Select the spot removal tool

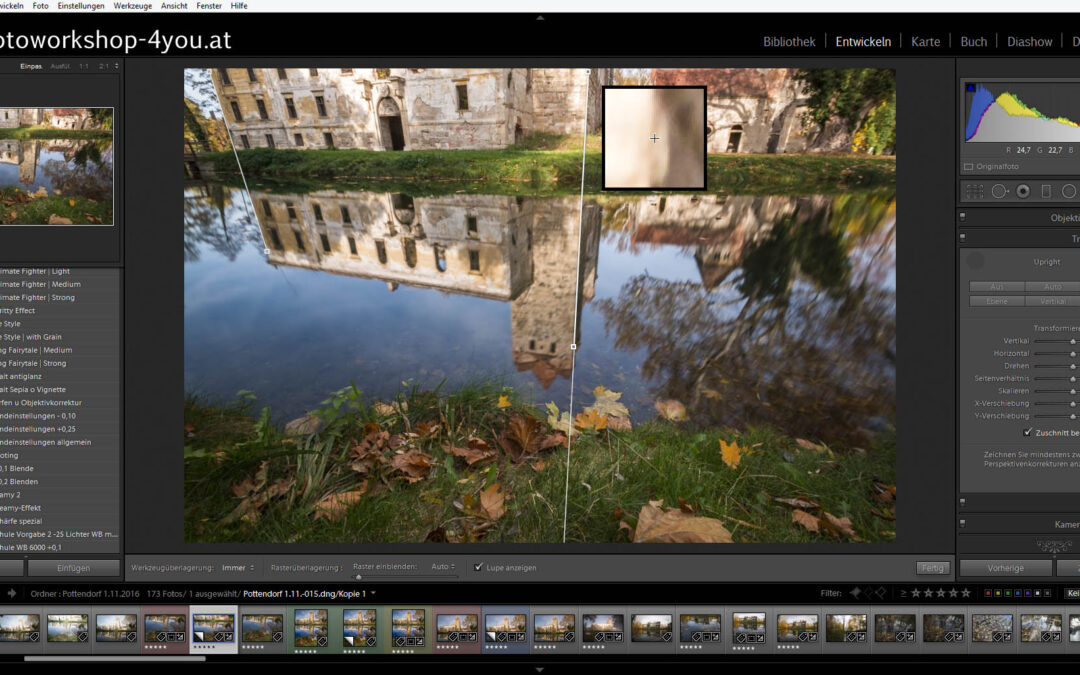pos(999,191)
